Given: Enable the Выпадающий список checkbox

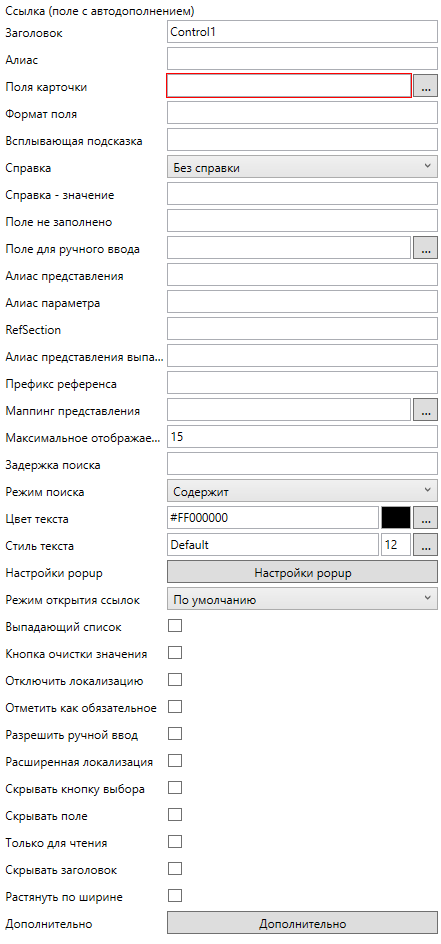Looking at the screenshot, I should (174, 626).
